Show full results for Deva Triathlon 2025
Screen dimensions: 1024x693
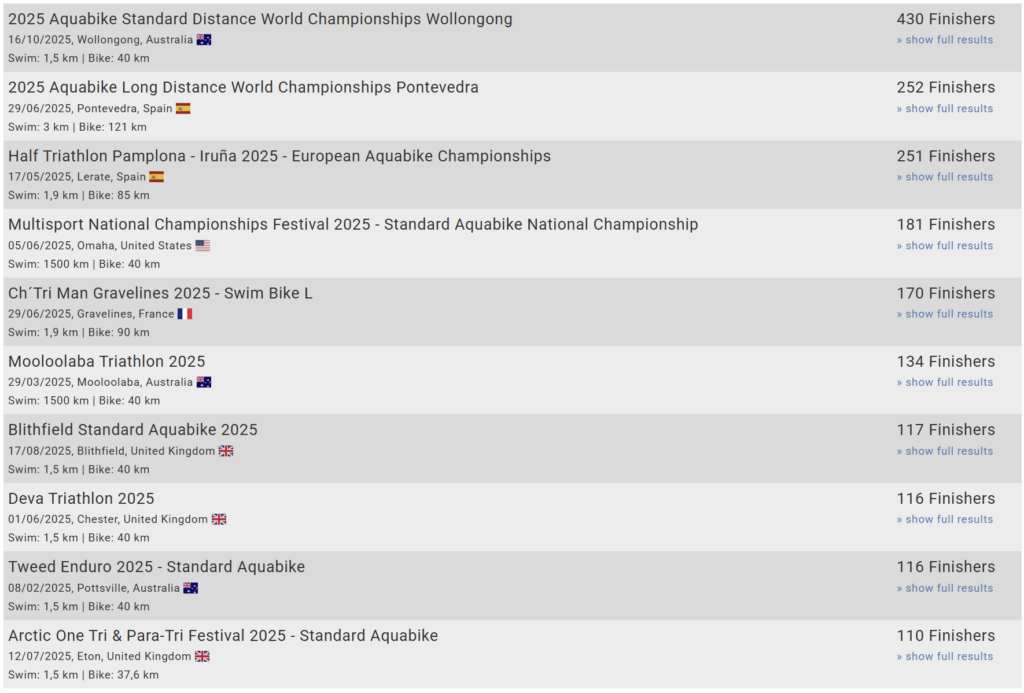click(945, 519)
